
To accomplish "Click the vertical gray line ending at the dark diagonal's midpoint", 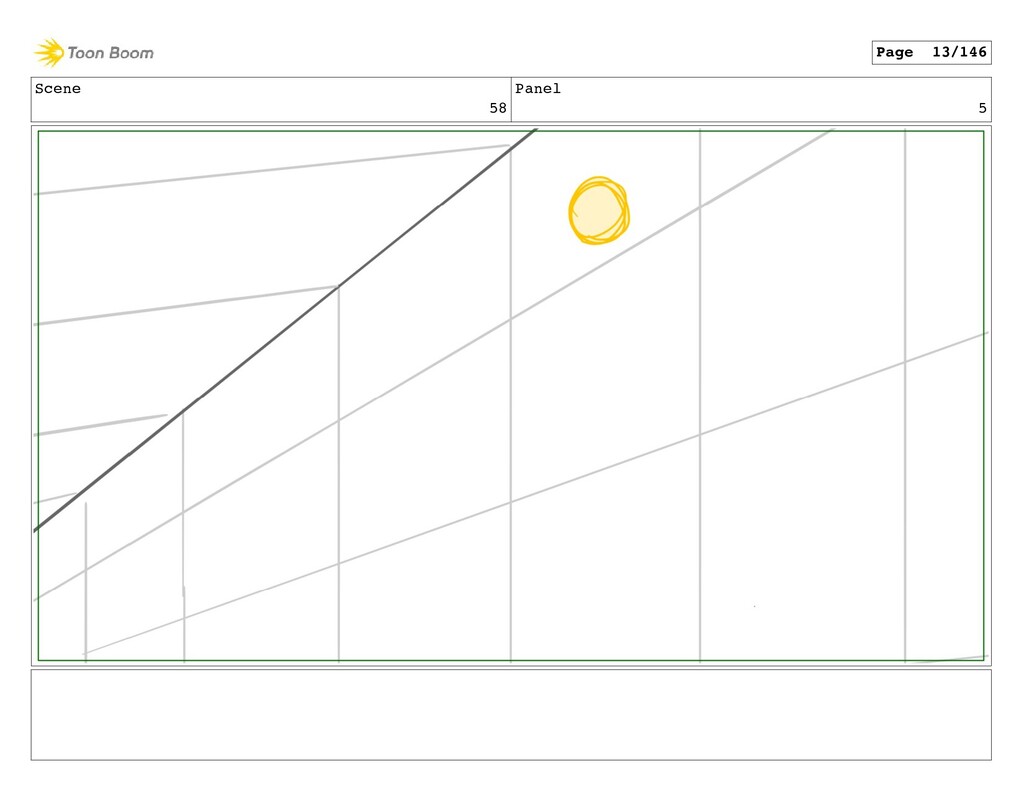I will tap(339, 474).
